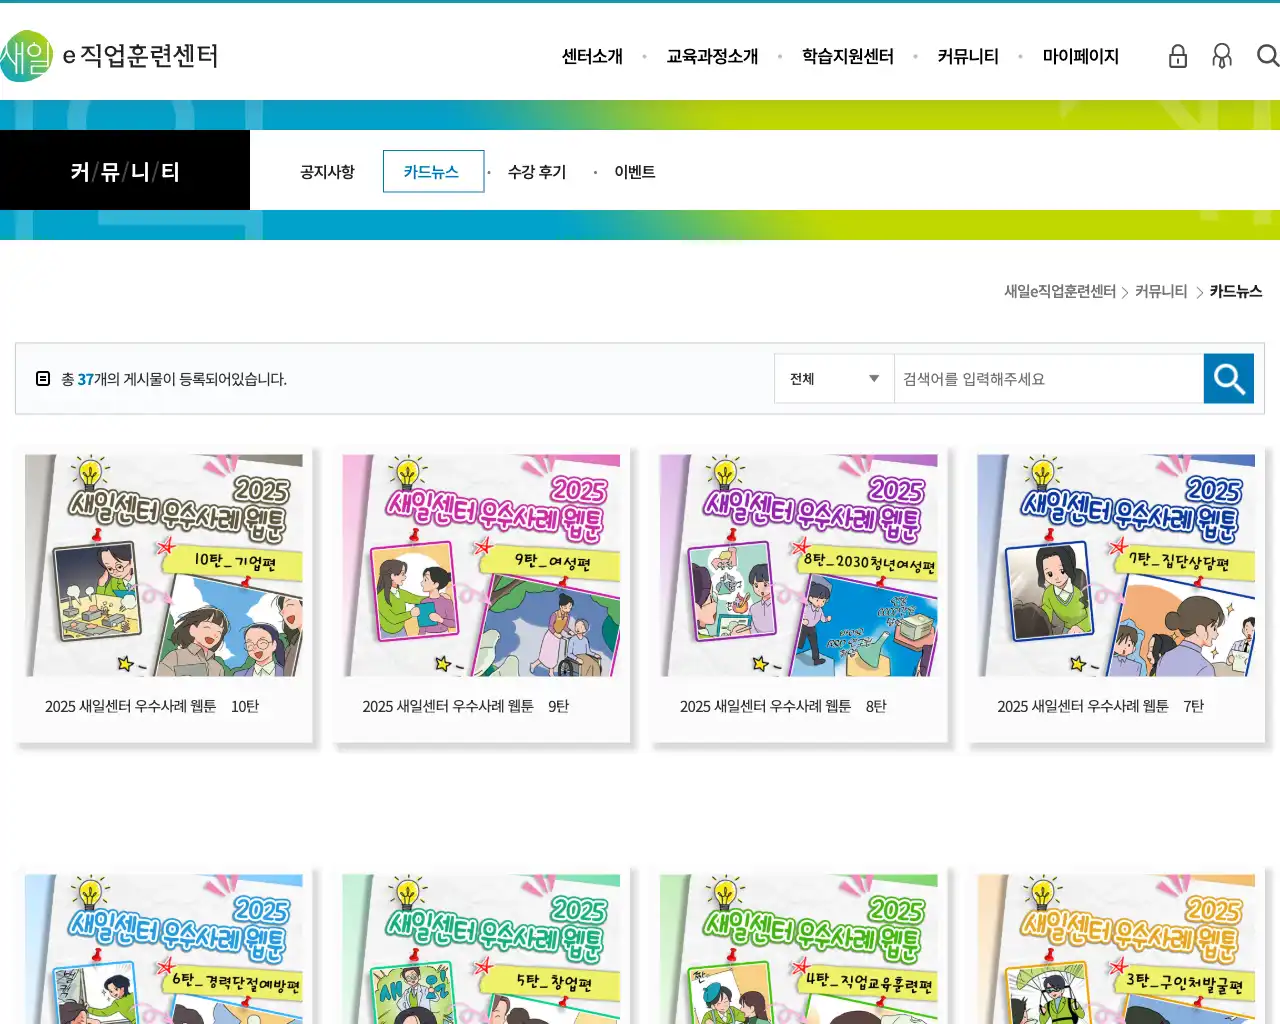Focus the 검색어를 입력해주세요 search field

pos(1049,379)
